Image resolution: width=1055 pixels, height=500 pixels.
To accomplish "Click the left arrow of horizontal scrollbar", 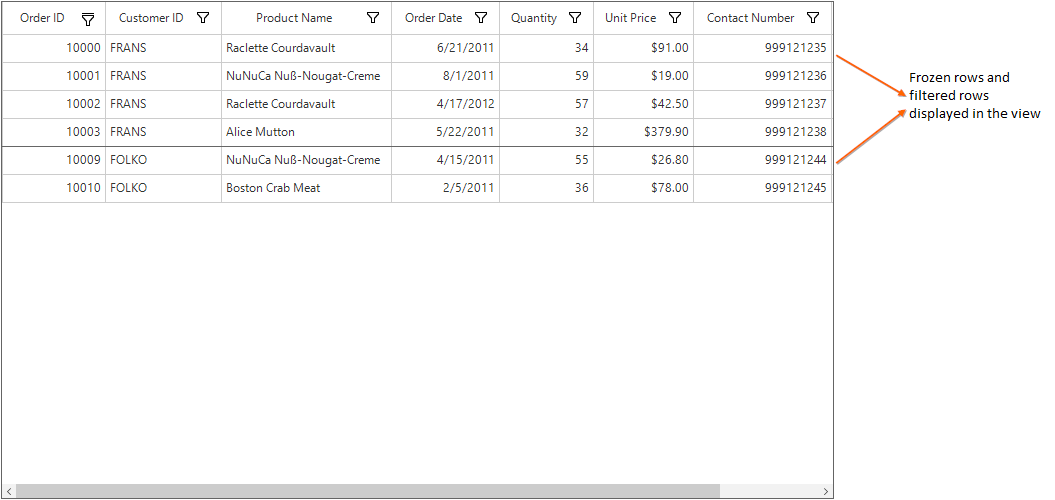I will pyautogui.click(x=9, y=491).
